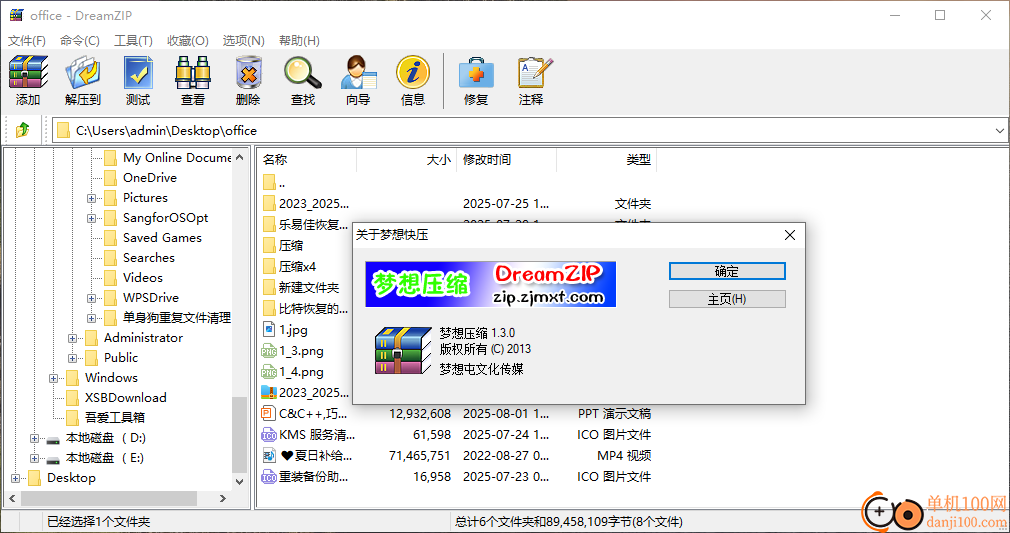Click the 本地磁盘 (D:) drive icon

point(53,439)
